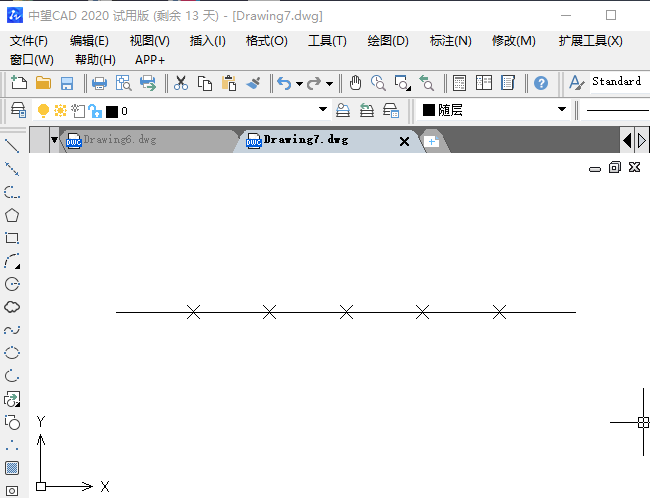Image resolution: width=650 pixels, height=498 pixels.
Task: Open the 绘图(D) menu
Action: 388,41
